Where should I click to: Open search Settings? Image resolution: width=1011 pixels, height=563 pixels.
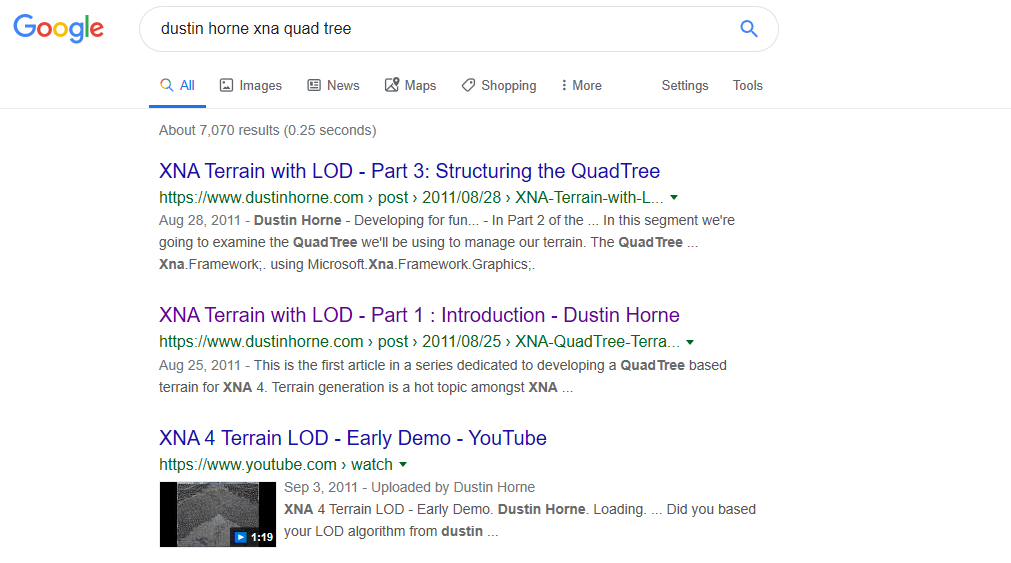[x=685, y=86]
